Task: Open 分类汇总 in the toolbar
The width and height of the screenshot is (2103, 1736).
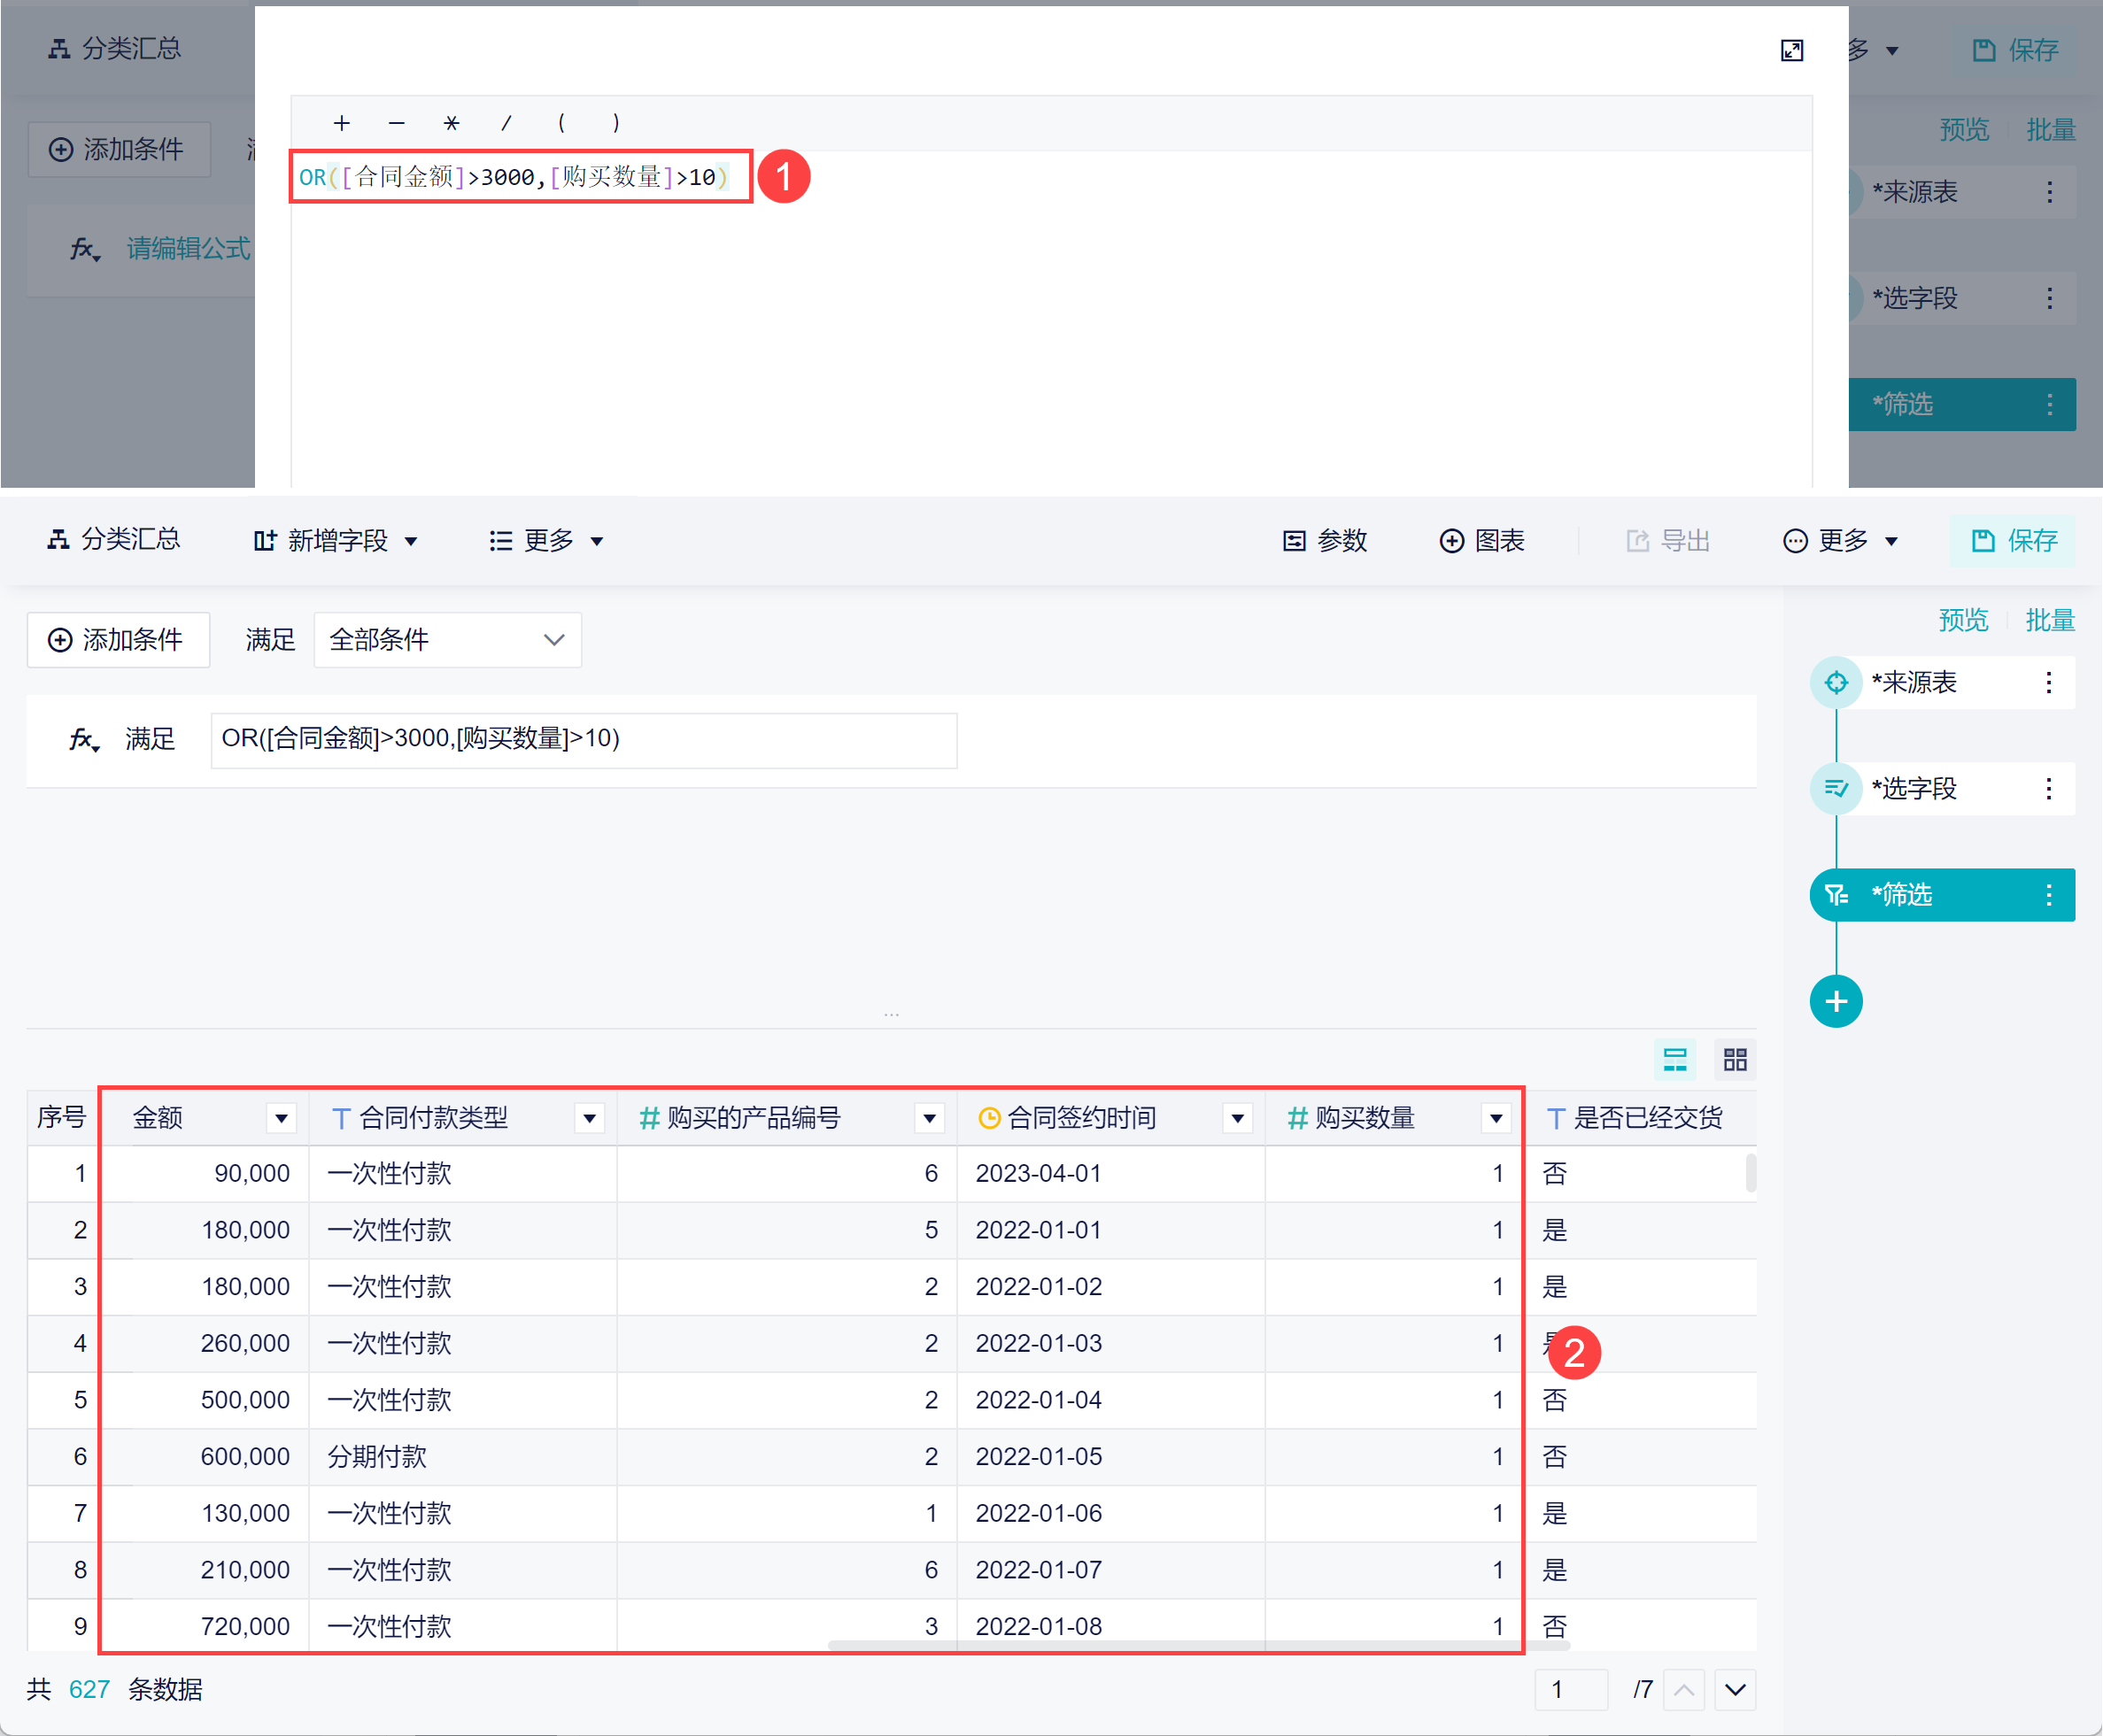Action: (x=114, y=540)
